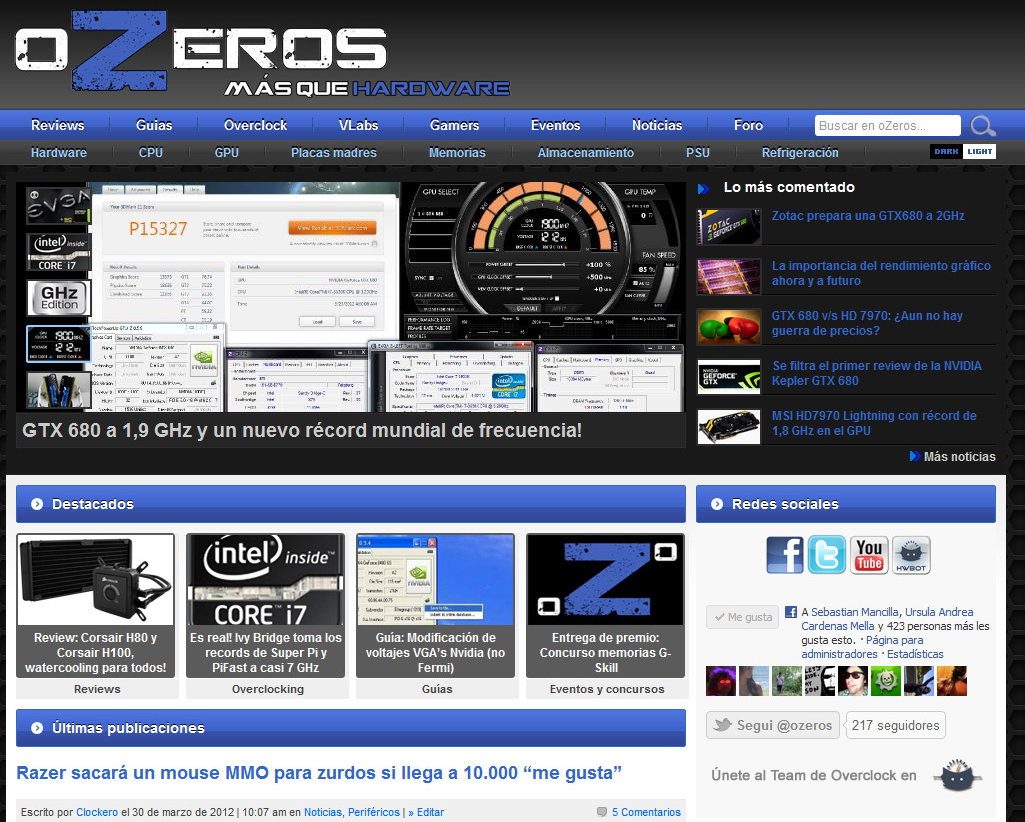
Task: Select the PSU category
Action: (697, 152)
